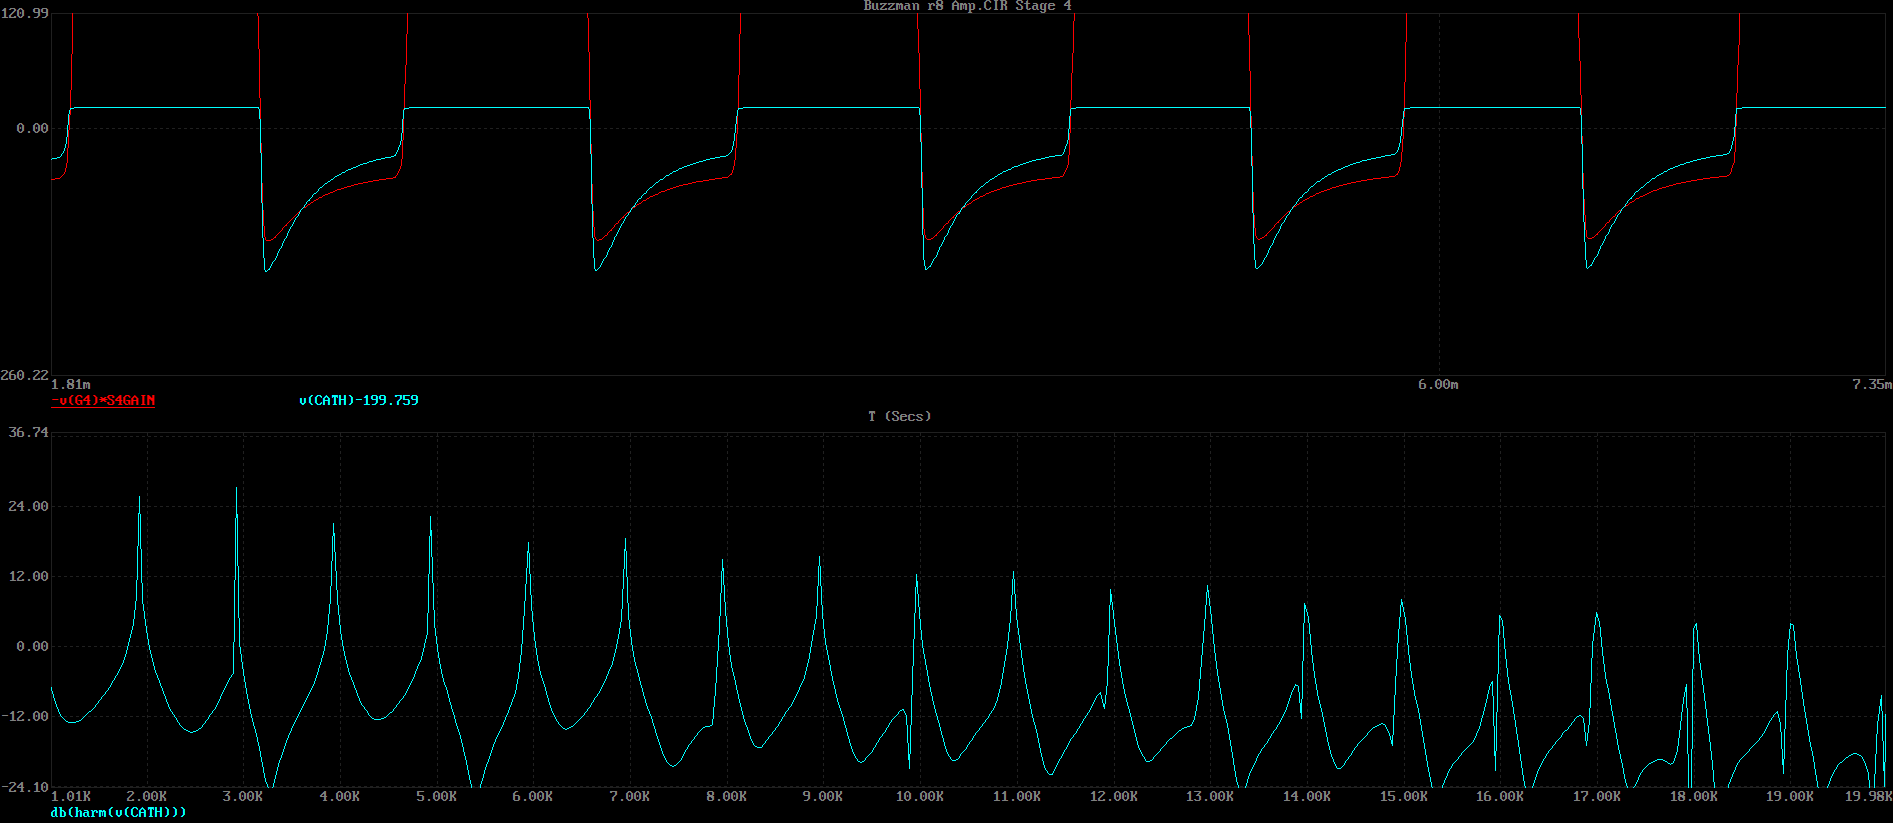This screenshot has height=823, width=1893.
Task: Click the 15.00K frequency axis label
Action: click(x=1403, y=797)
